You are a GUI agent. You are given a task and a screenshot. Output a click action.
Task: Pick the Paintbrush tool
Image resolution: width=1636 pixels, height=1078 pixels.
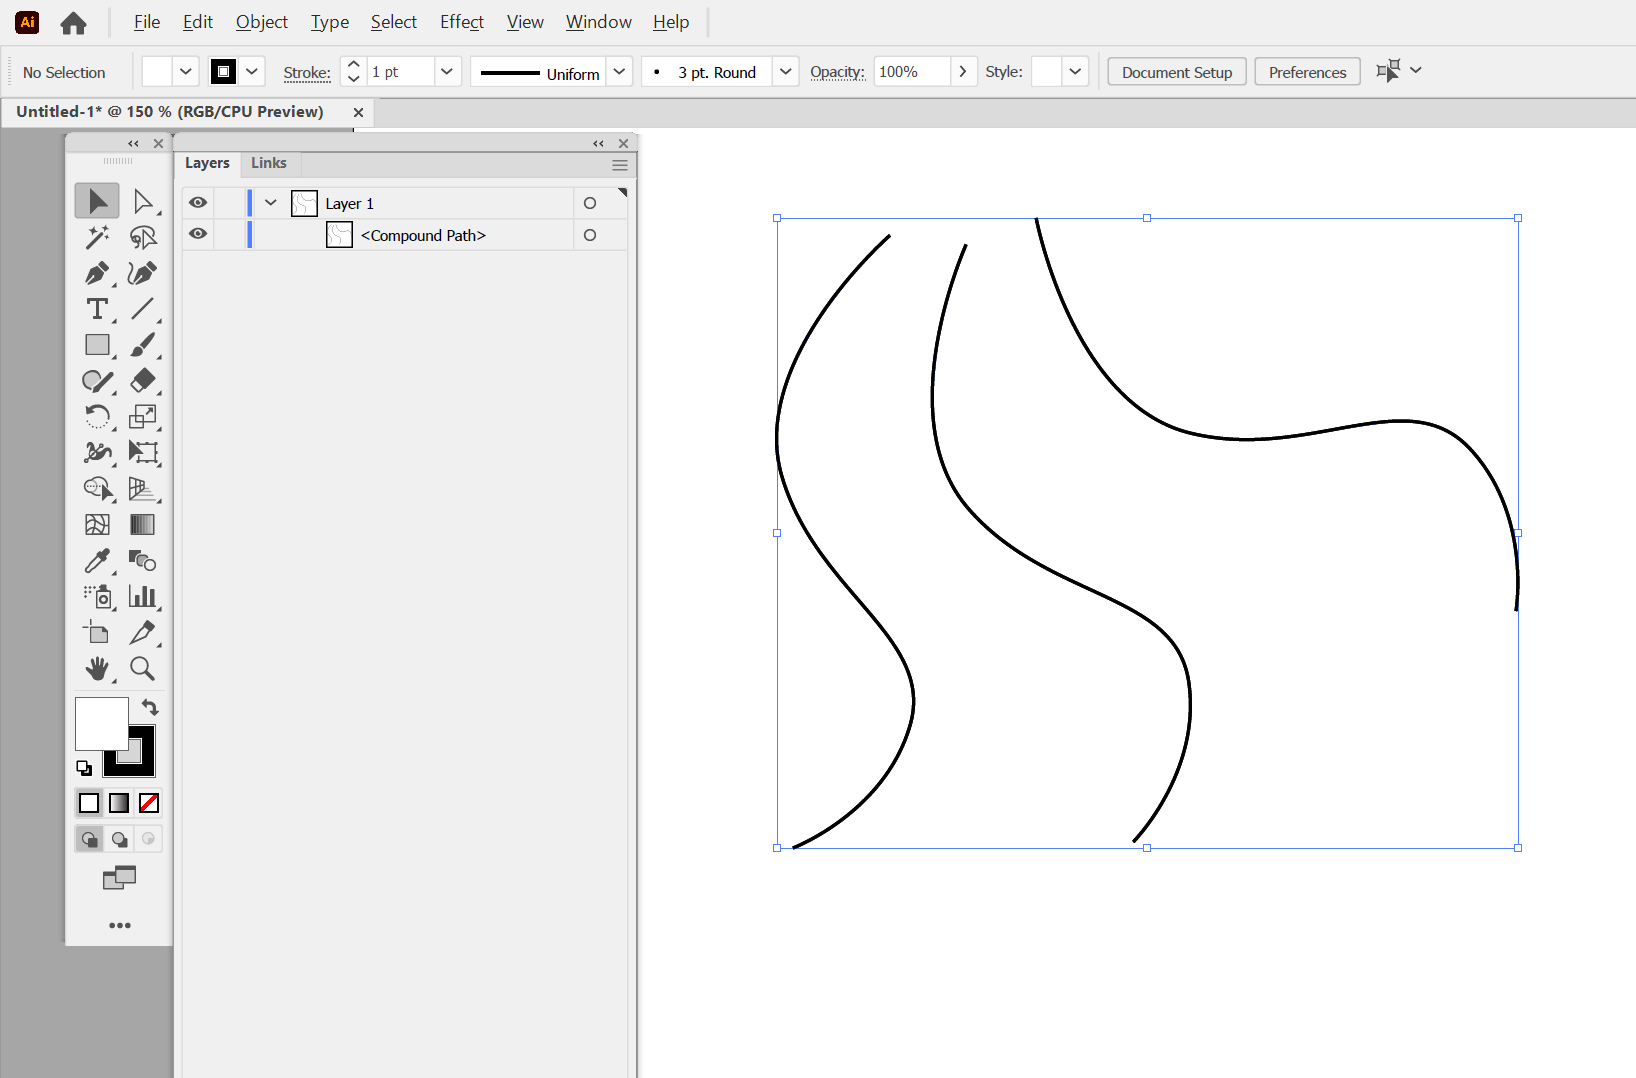[144, 345]
